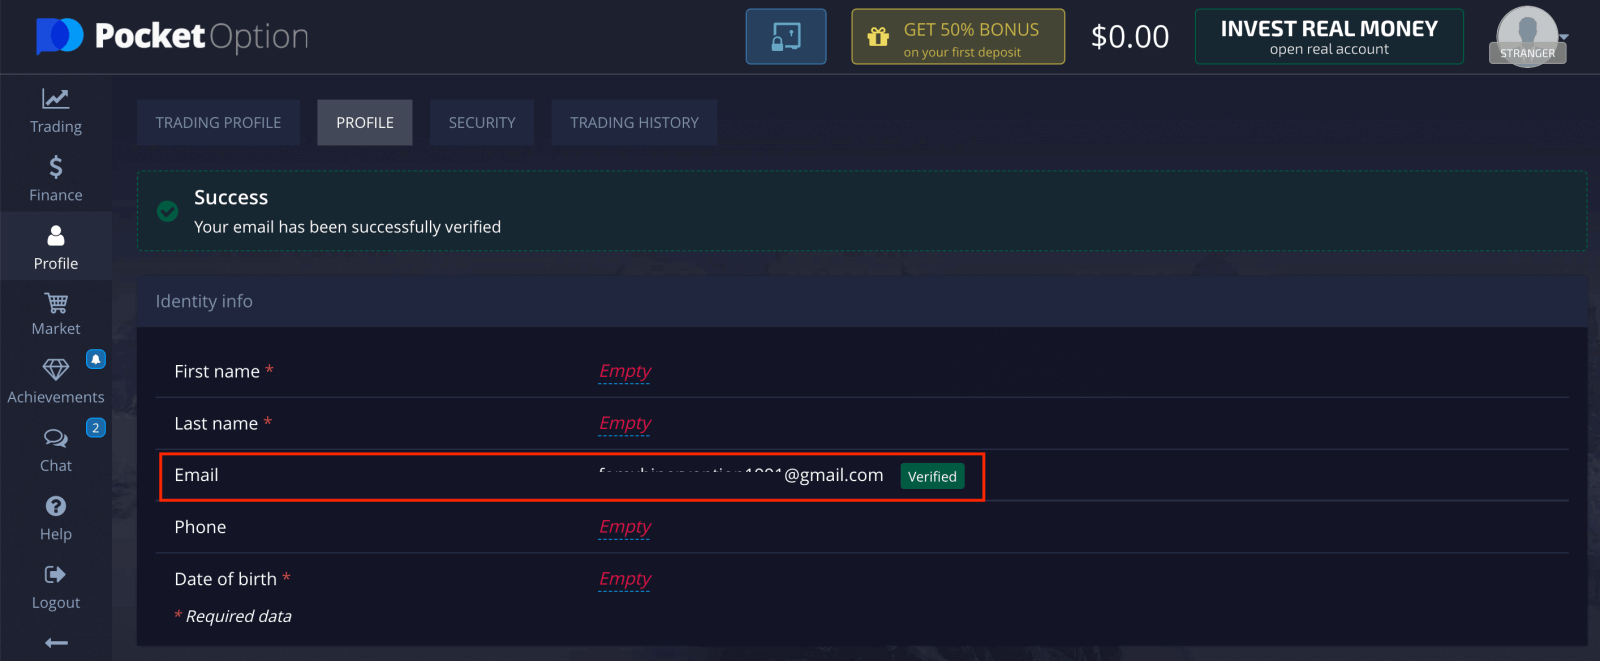Screen dimensions: 1600x661
Task: Click the Help question mark icon
Action: coord(56,507)
